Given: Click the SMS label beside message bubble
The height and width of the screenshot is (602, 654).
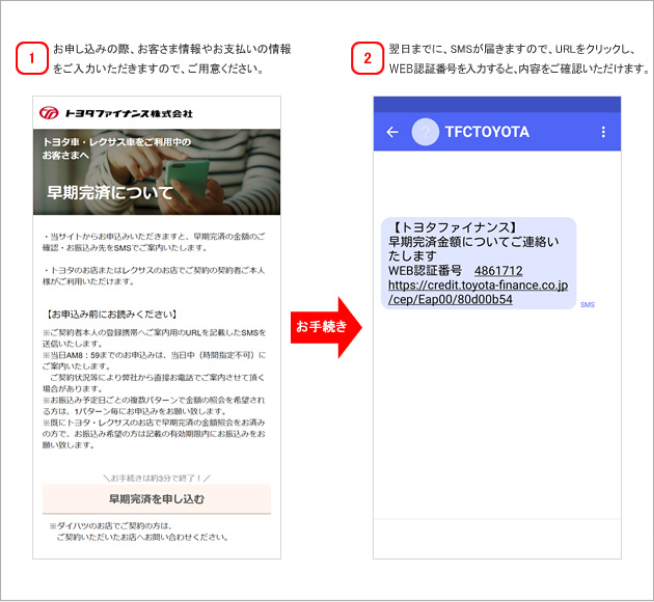Looking at the screenshot, I should pyautogui.click(x=587, y=305).
